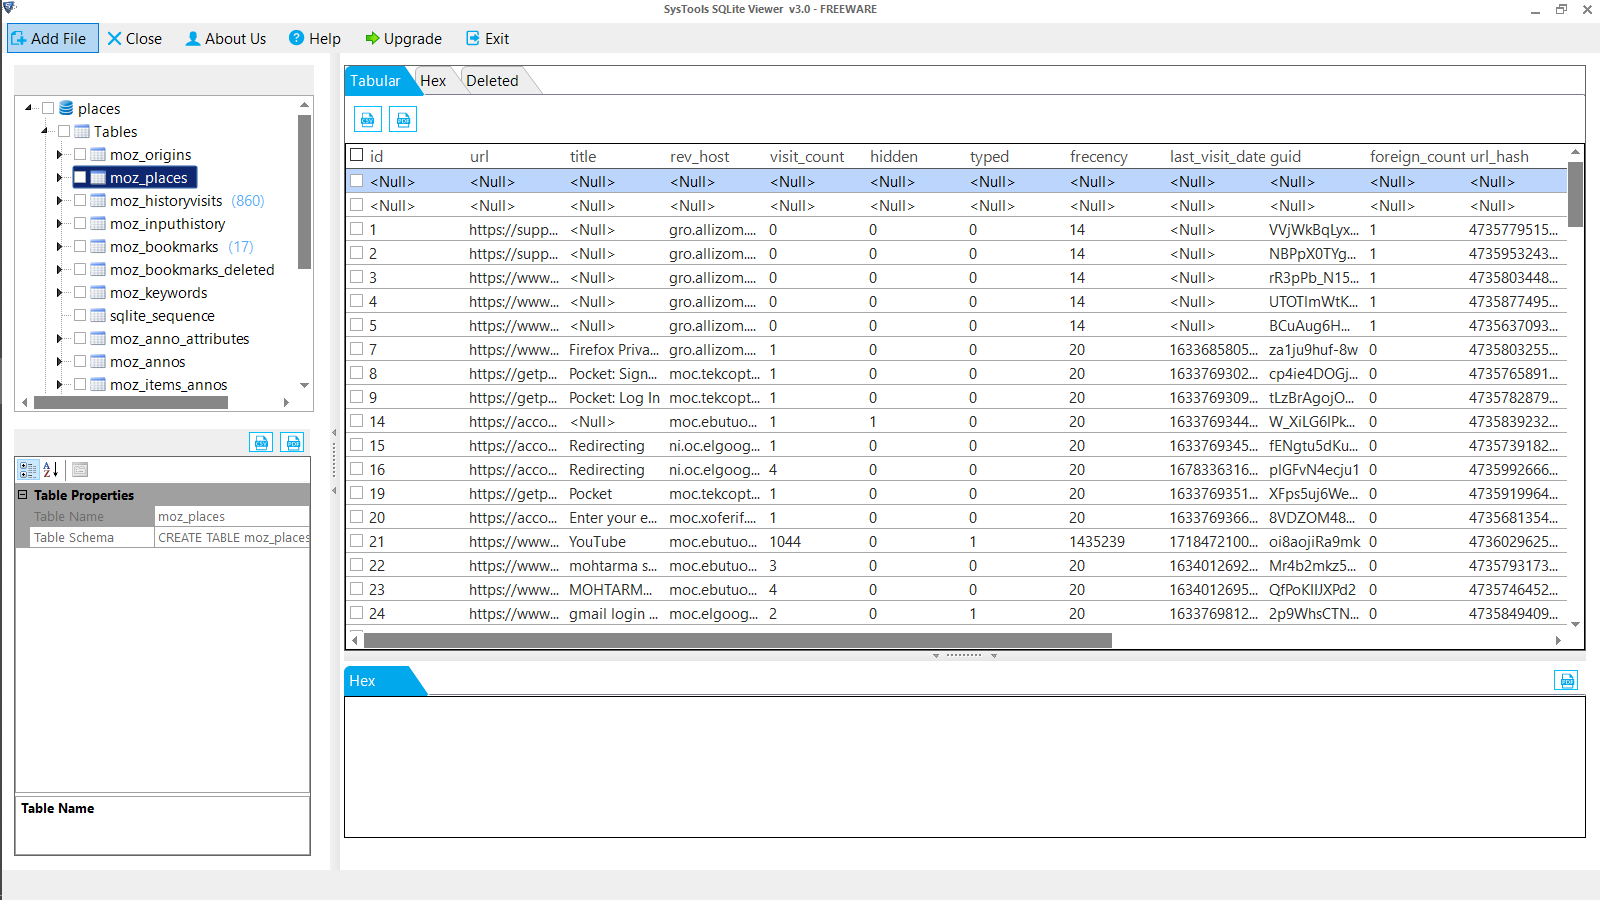Click the grid icon next to the Tables node
Viewport: 1600px width, 900px height.
82,131
